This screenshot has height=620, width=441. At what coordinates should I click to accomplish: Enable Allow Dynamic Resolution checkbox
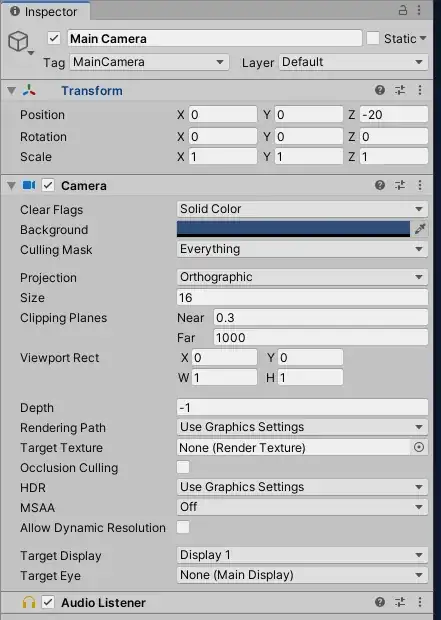pyautogui.click(x=183, y=527)
